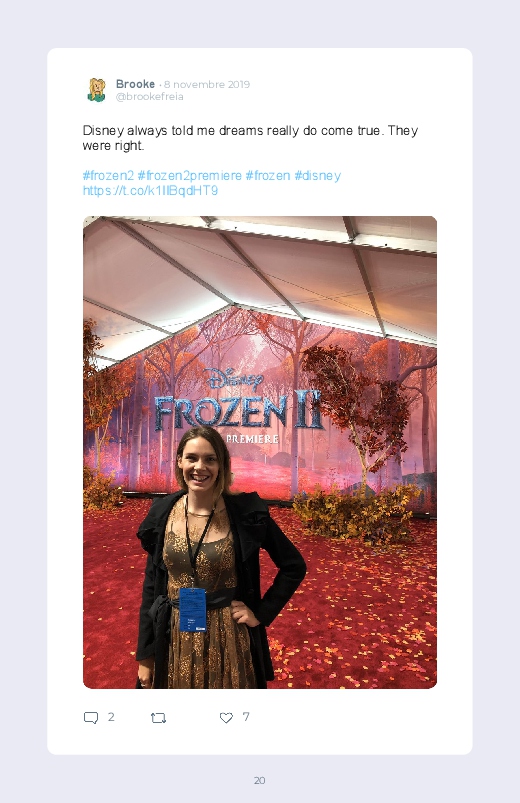Select the #frozen hashtag
Image resolution: width=520 pixels, height=803 pixels.
click(x=267, y=175)
